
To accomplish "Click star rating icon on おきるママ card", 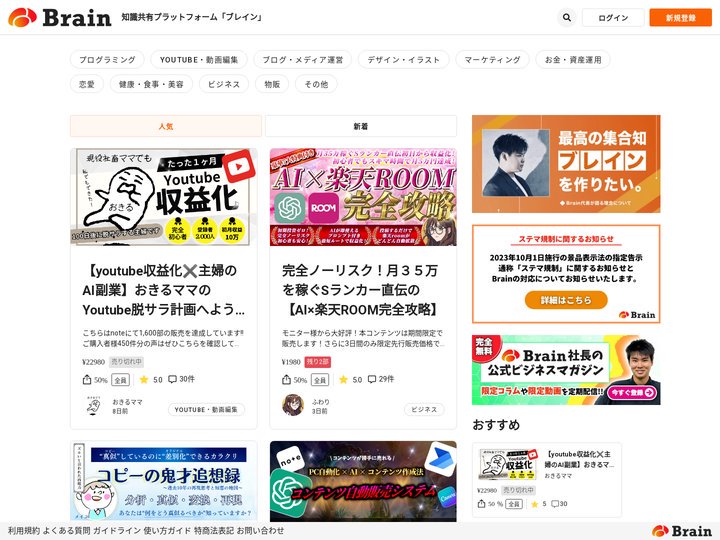I will [144, 379].
